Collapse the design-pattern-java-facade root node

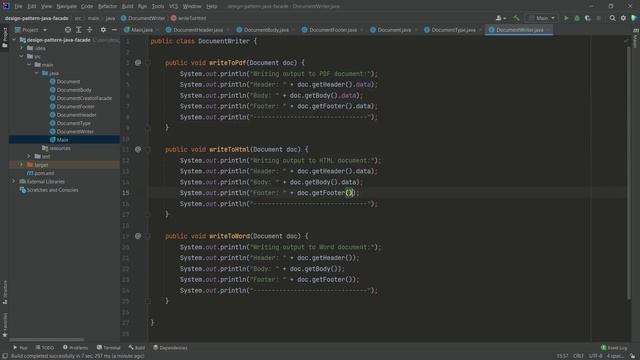(x=14, y=40)
